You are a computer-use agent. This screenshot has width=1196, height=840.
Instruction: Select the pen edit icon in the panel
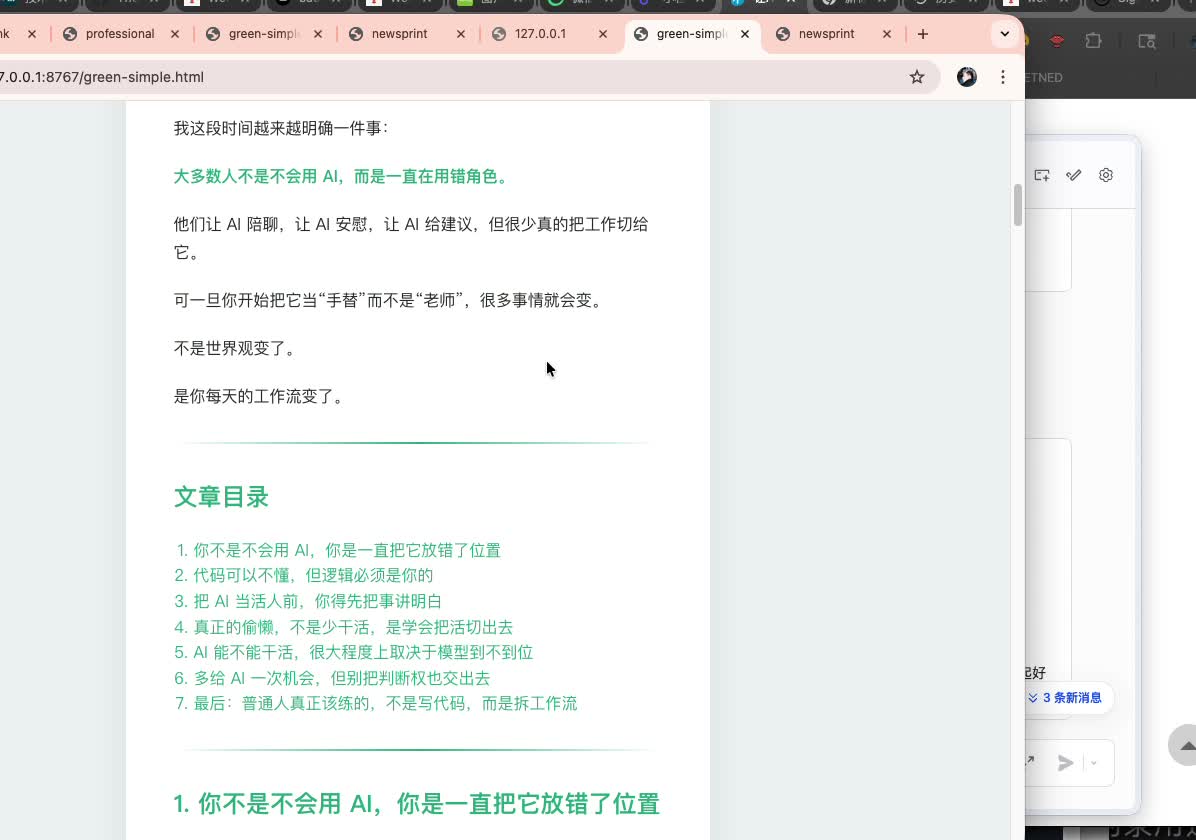click(x=1073, y=175)
